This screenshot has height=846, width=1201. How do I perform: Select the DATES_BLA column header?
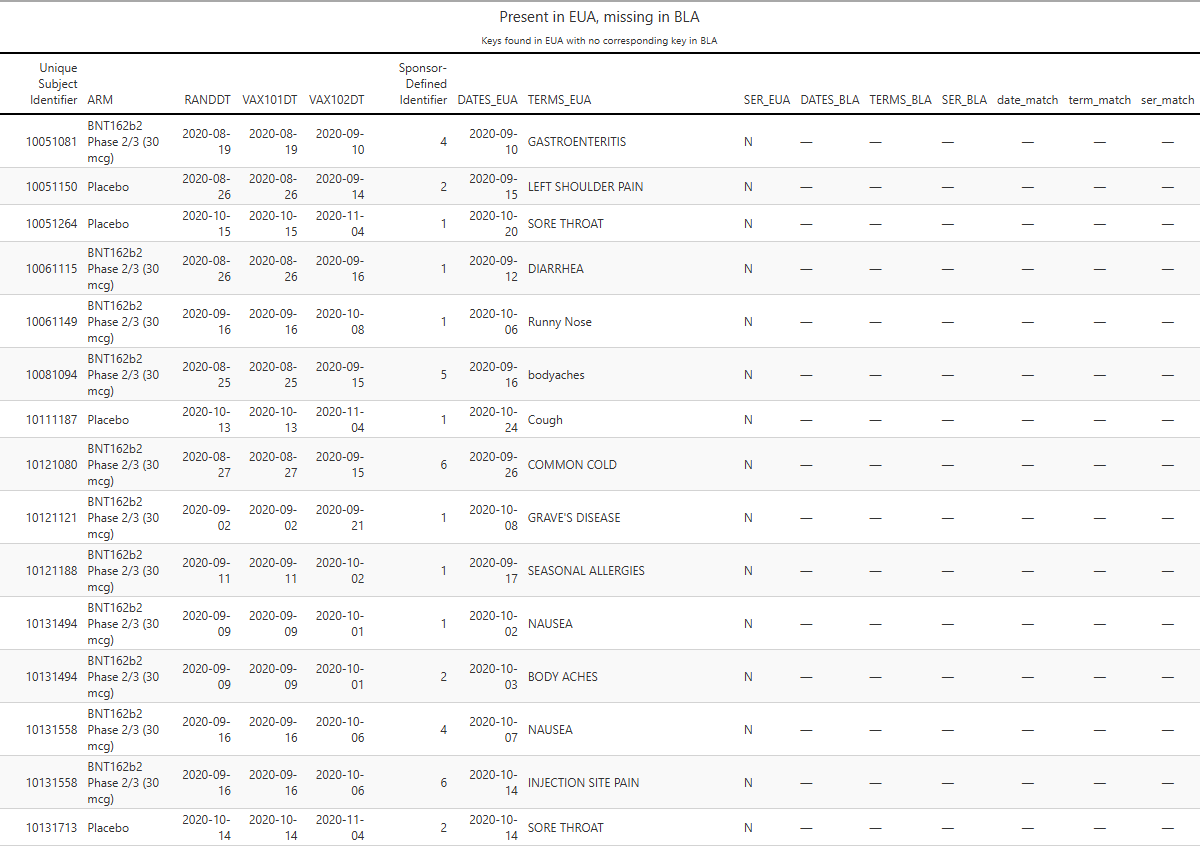(x=830, y=100)
